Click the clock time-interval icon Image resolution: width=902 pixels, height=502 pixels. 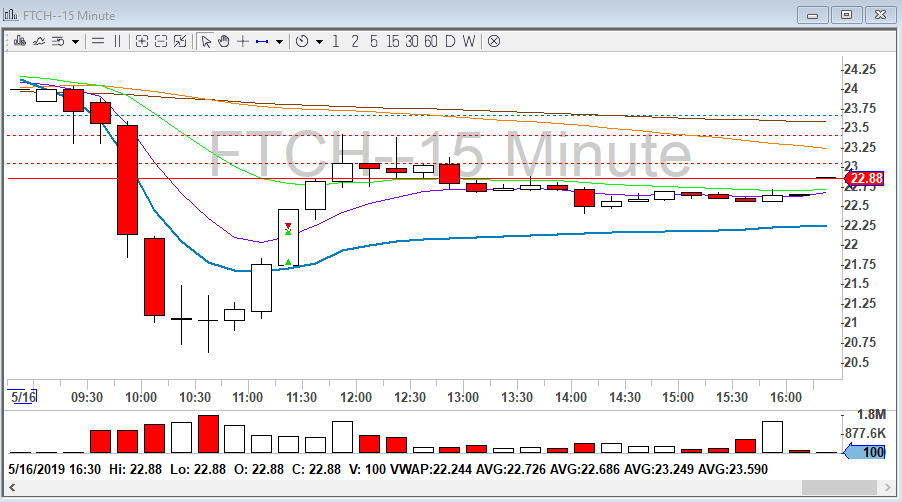[x=302, y=41]
